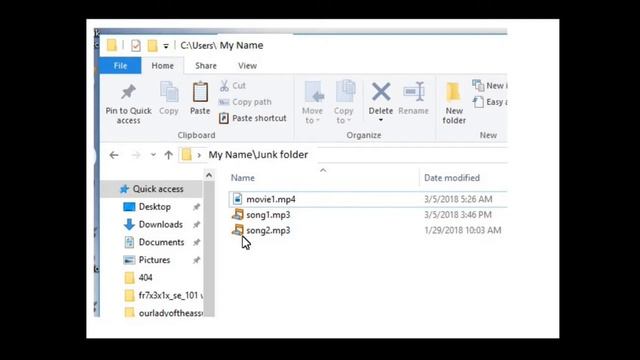640x360 pixels.
Task: Open Pictures in the navigation pane
Action: pos(154,260)
